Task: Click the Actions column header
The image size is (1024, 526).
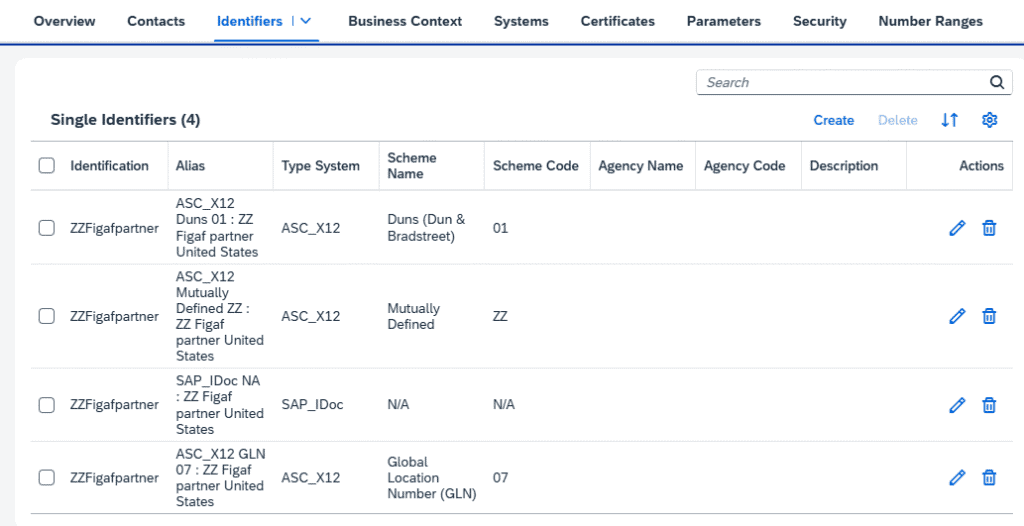Action: point(981,166)
